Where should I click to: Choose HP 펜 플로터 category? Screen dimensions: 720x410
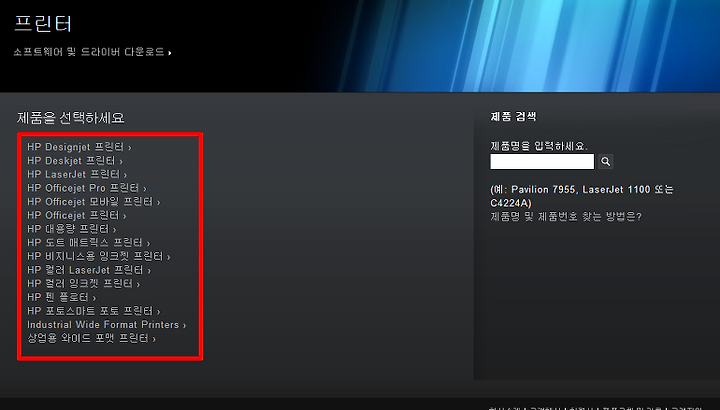pos(62,297)
